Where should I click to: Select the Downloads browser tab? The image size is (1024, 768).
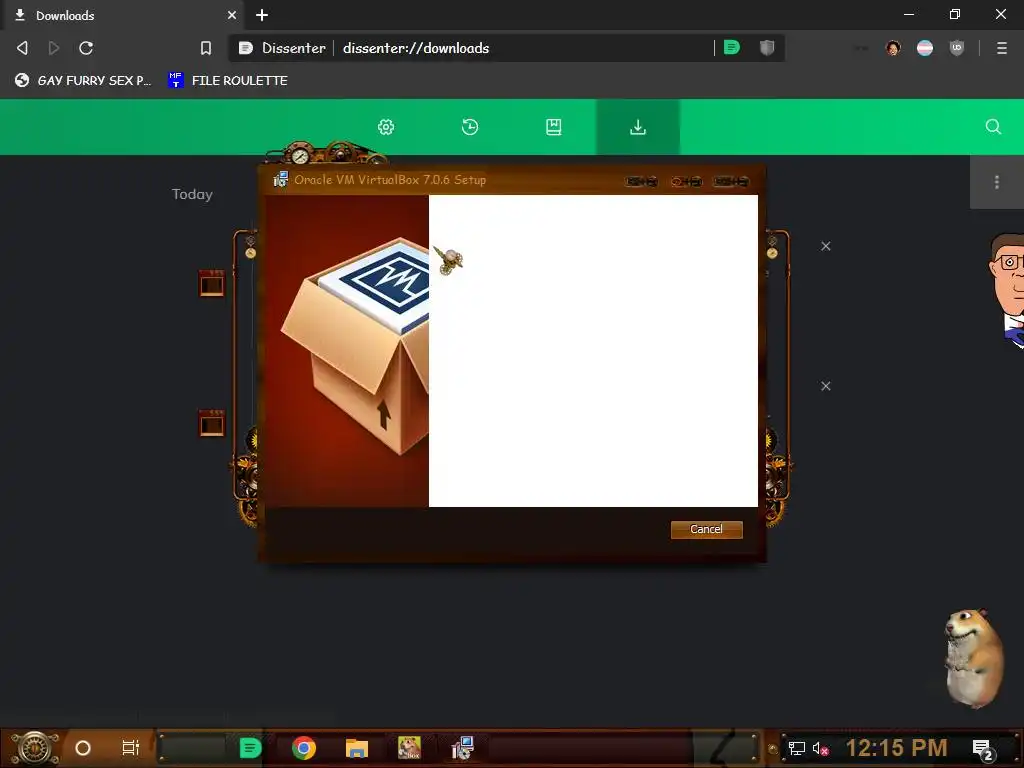[x=122, y=15]
